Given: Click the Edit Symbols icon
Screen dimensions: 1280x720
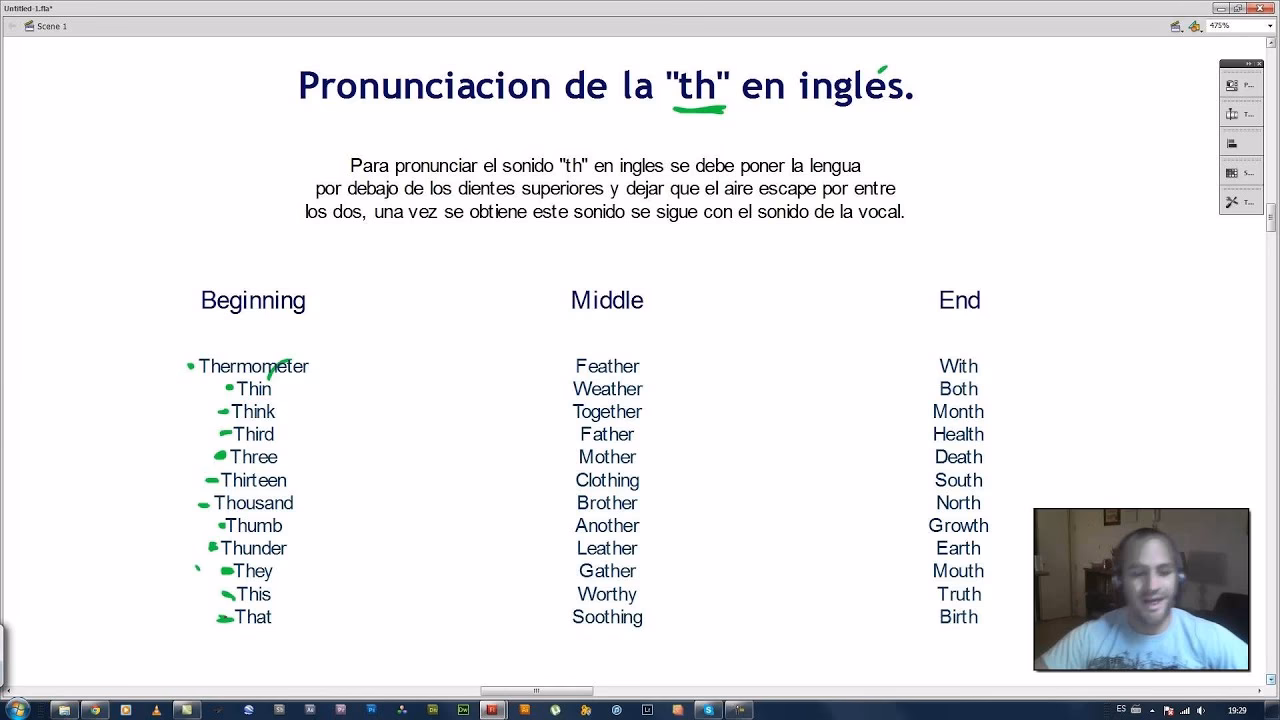Looking at the screenshot, I should [x=1195, y=26].
